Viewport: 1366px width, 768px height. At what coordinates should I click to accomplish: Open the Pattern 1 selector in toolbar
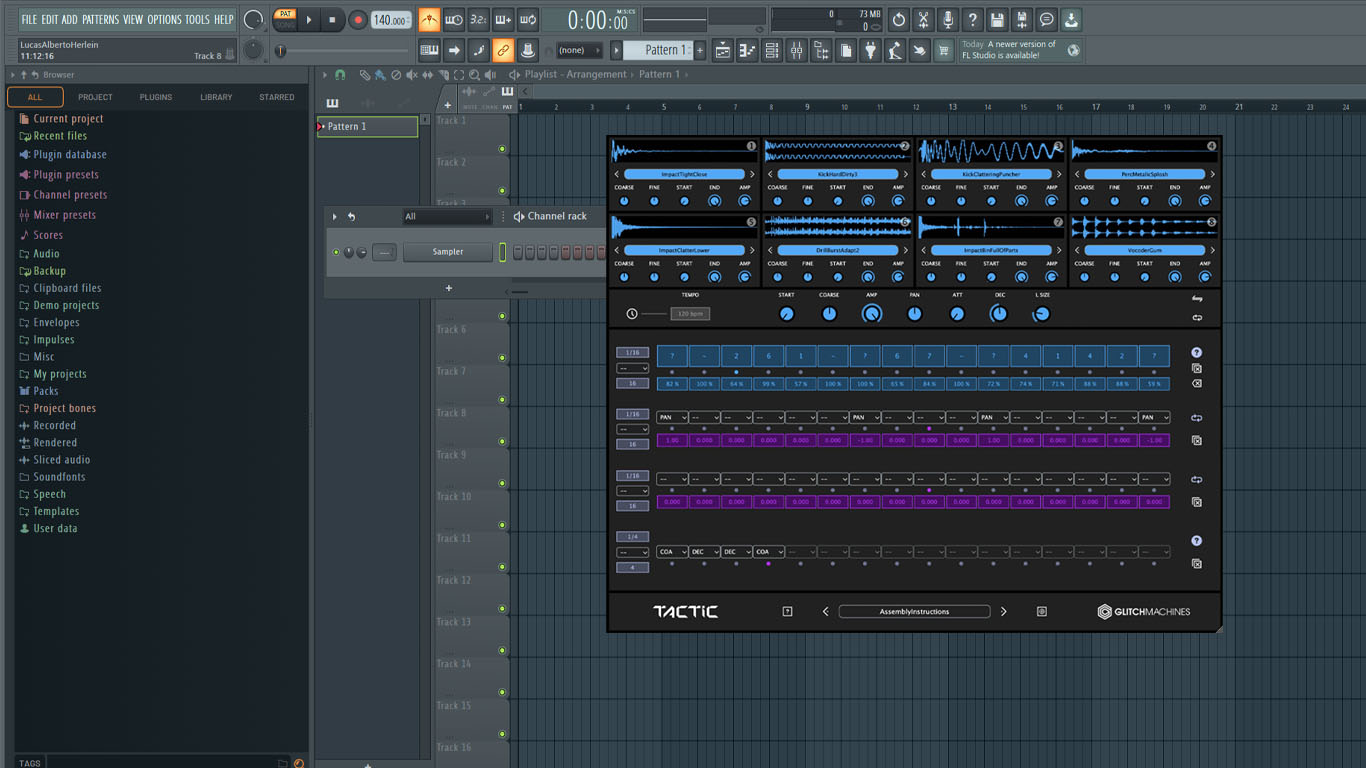[658, 50]
